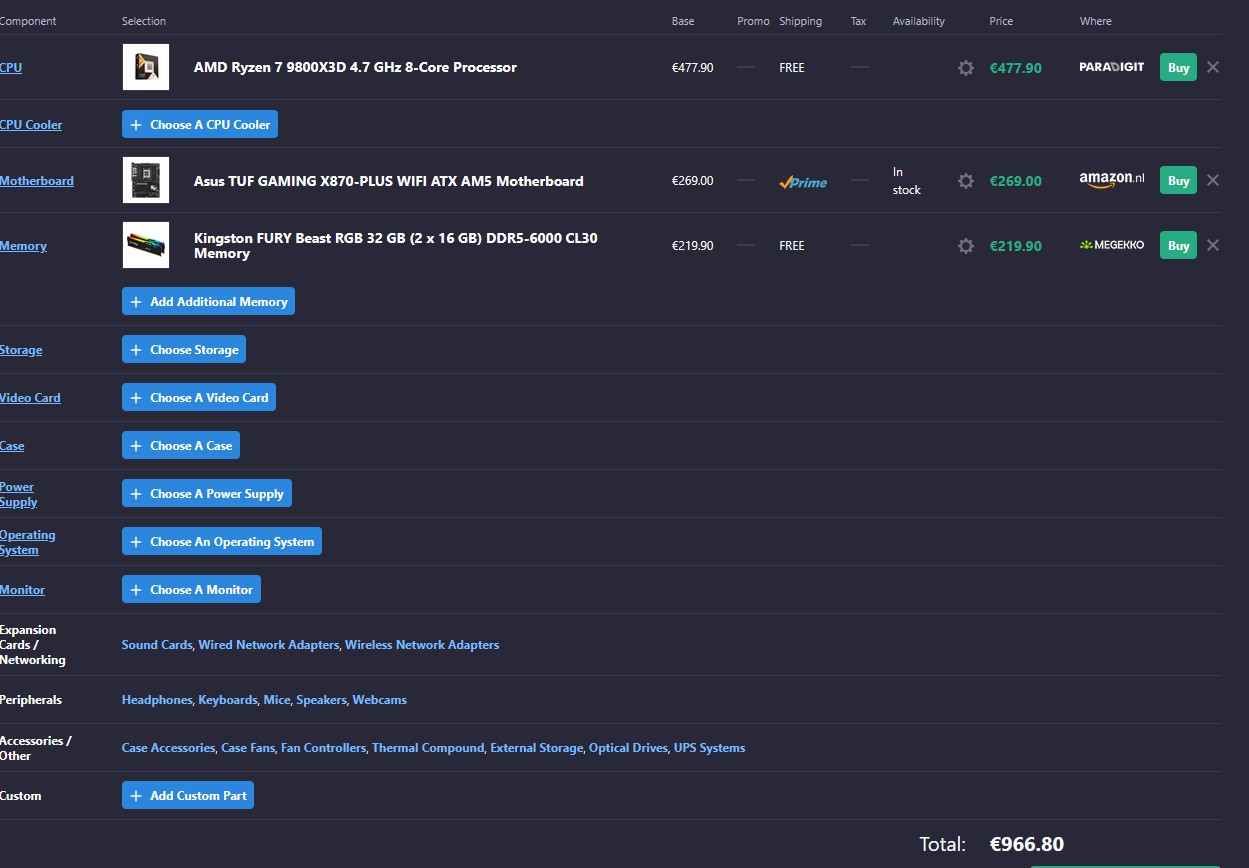The height and width of the screenshot is (868, 1249).
Task: Open the Video Card component link
Action: pos(30,397)
